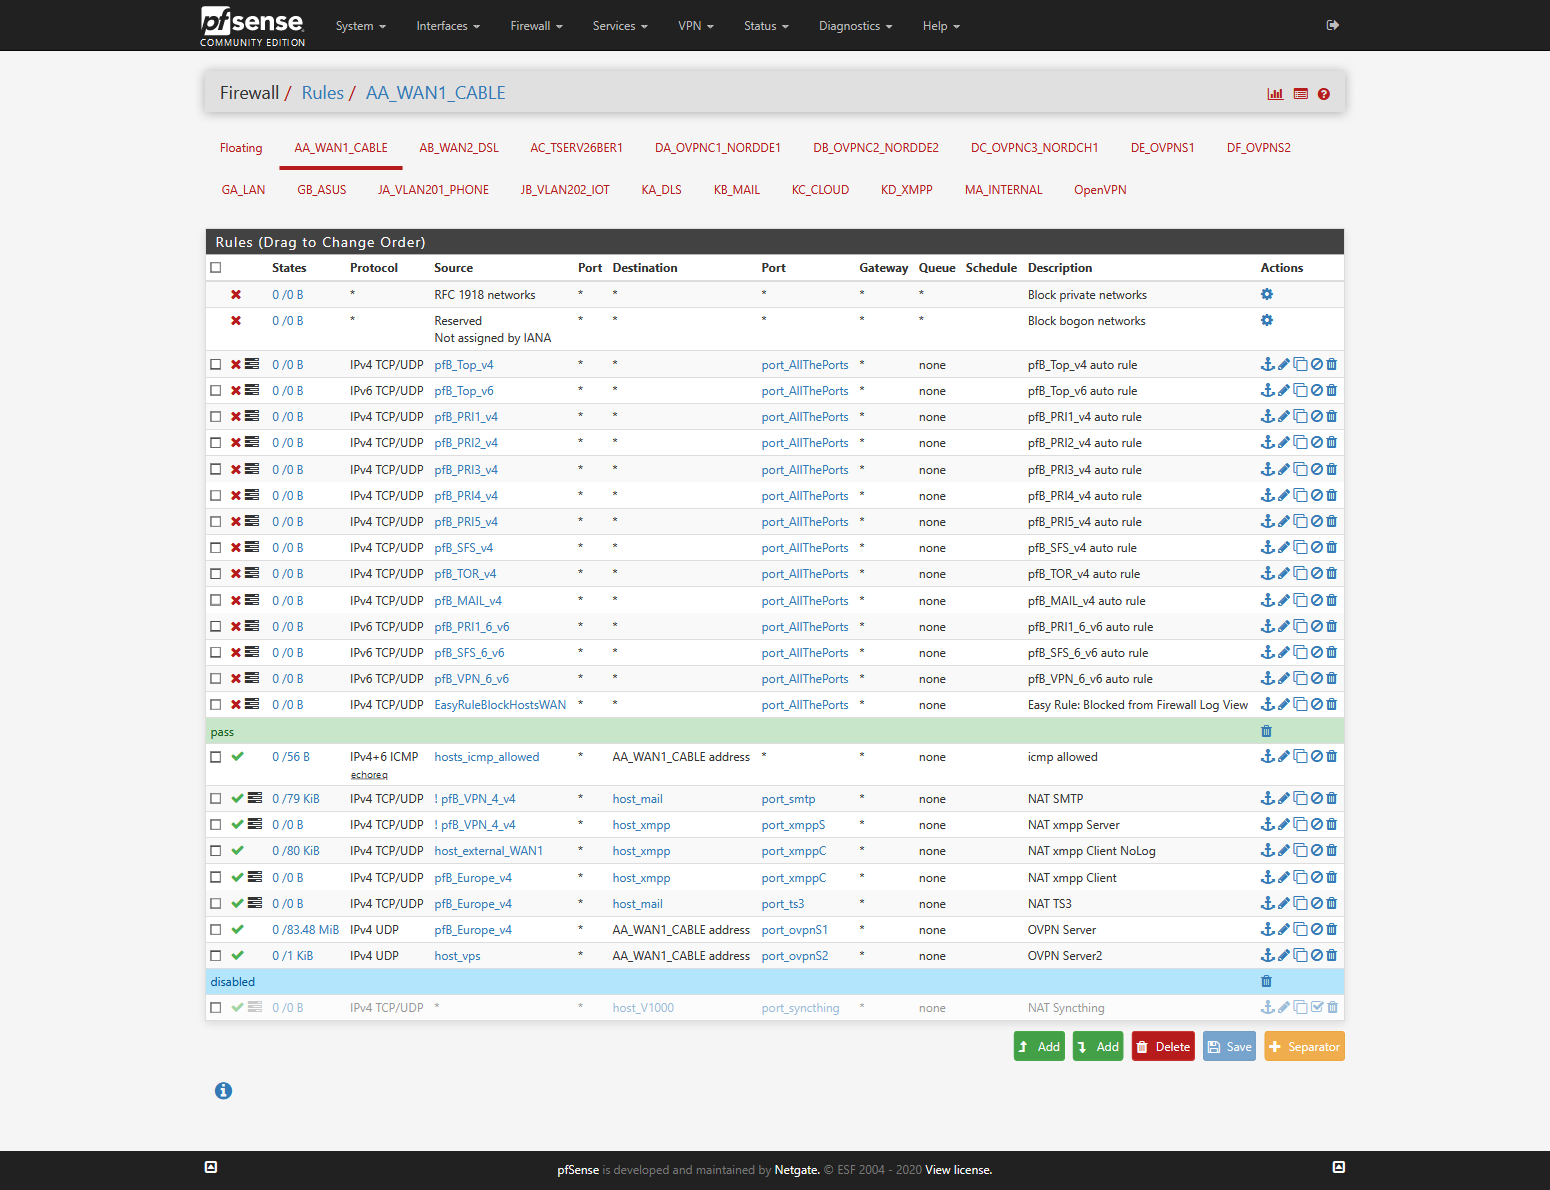Click the '0 /83.48 MiB' states value
This screenshot has height=1190, width=1550.
tap(306, 930)
